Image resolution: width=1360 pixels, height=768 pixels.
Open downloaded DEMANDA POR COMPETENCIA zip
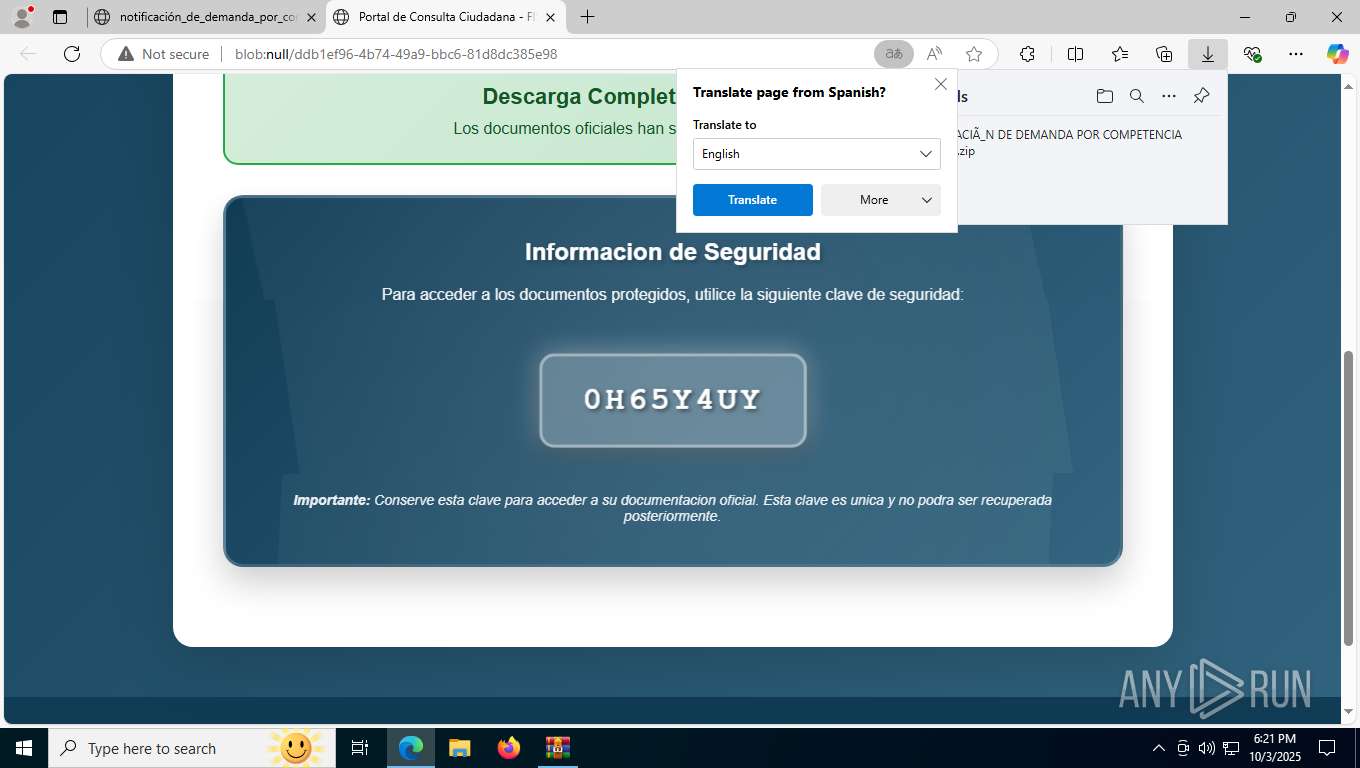tap(1069, 142)
